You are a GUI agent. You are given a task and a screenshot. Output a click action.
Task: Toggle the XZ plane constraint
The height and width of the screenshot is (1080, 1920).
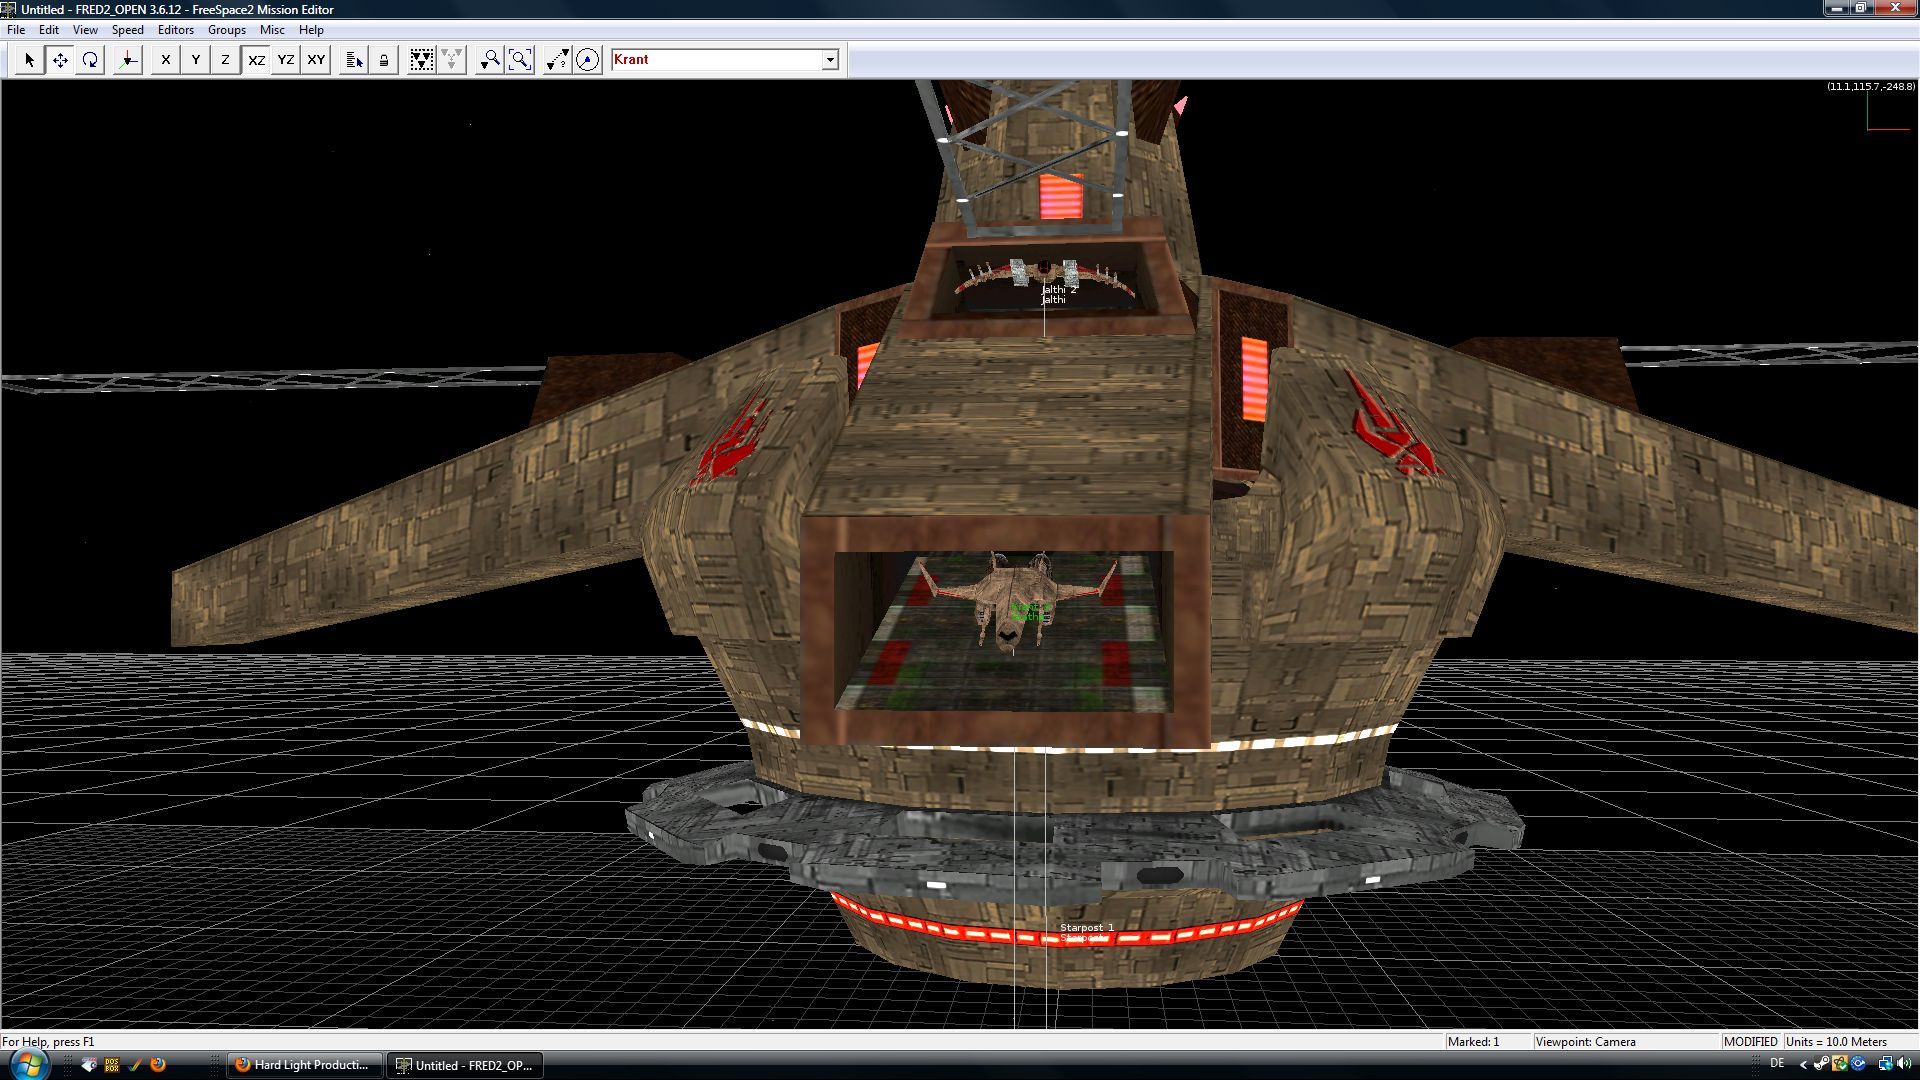pos(256,60)
